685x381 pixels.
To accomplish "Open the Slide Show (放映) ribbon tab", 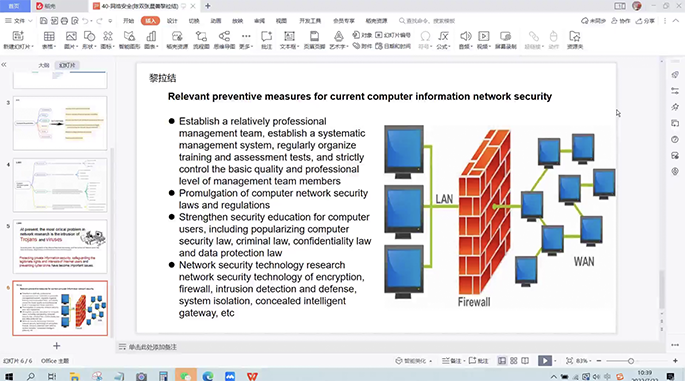I will [x=237, y=21].
